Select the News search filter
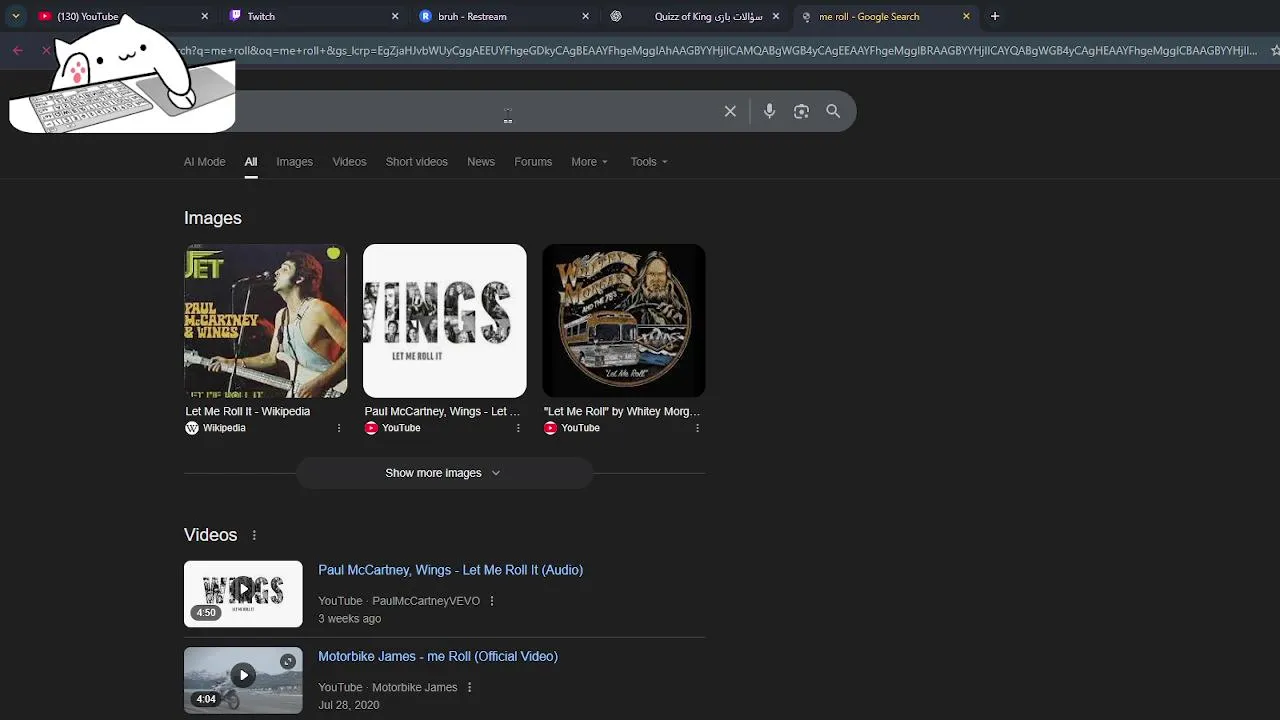The width and height of the screenshot is (1280, 720). (x=481, y=162)
